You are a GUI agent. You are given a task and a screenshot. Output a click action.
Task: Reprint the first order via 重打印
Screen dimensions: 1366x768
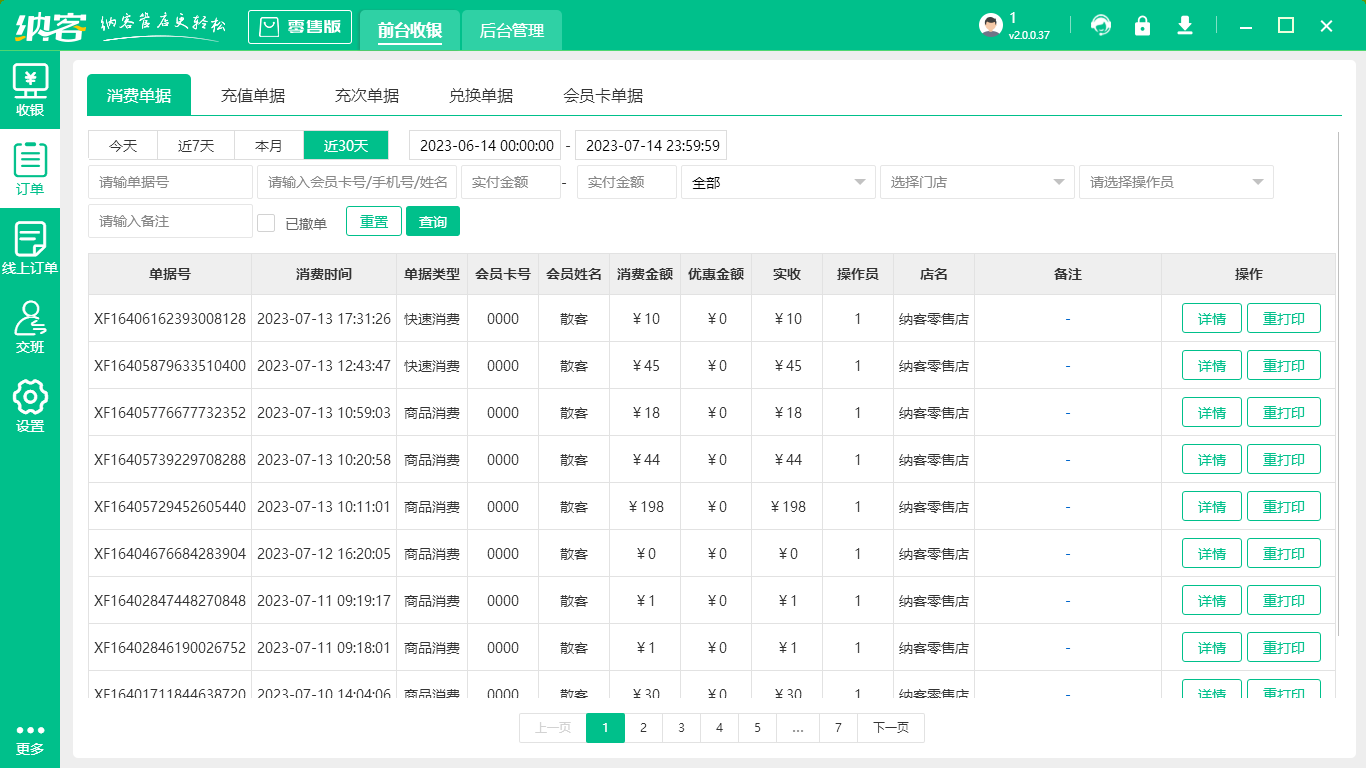[x=1284, y=318]
